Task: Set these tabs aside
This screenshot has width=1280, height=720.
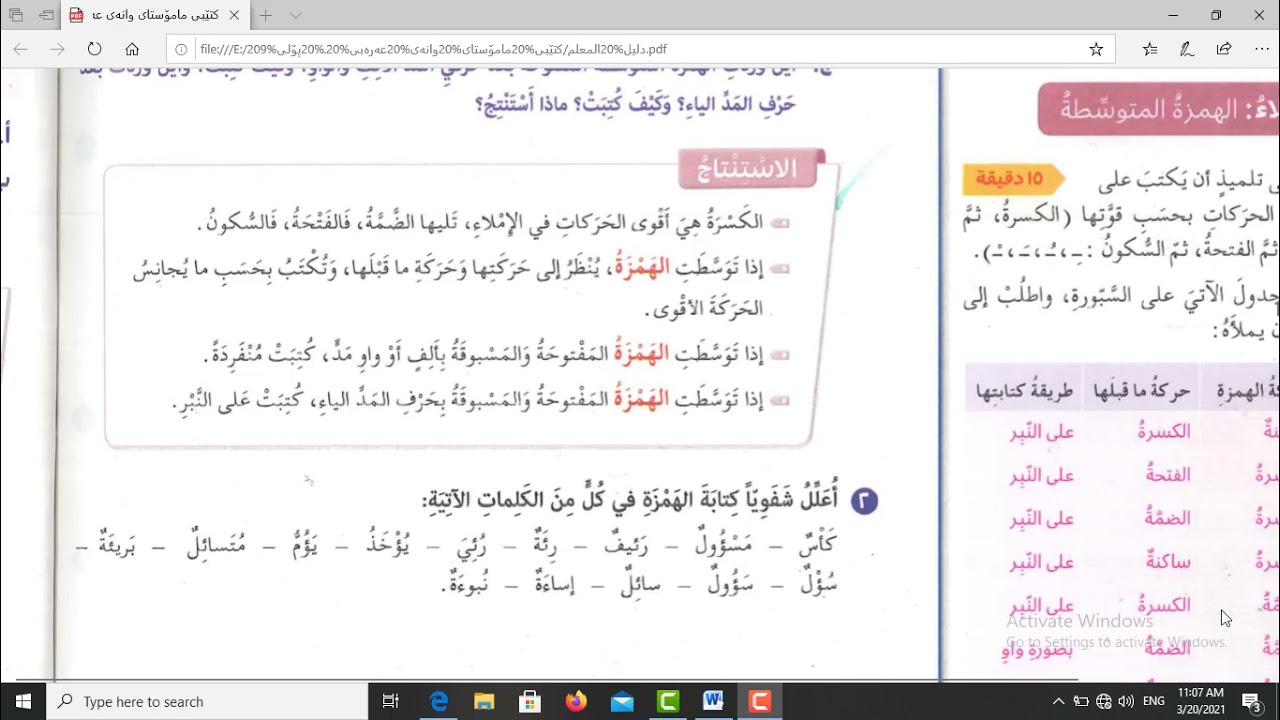Action: (x=46, y=16)
